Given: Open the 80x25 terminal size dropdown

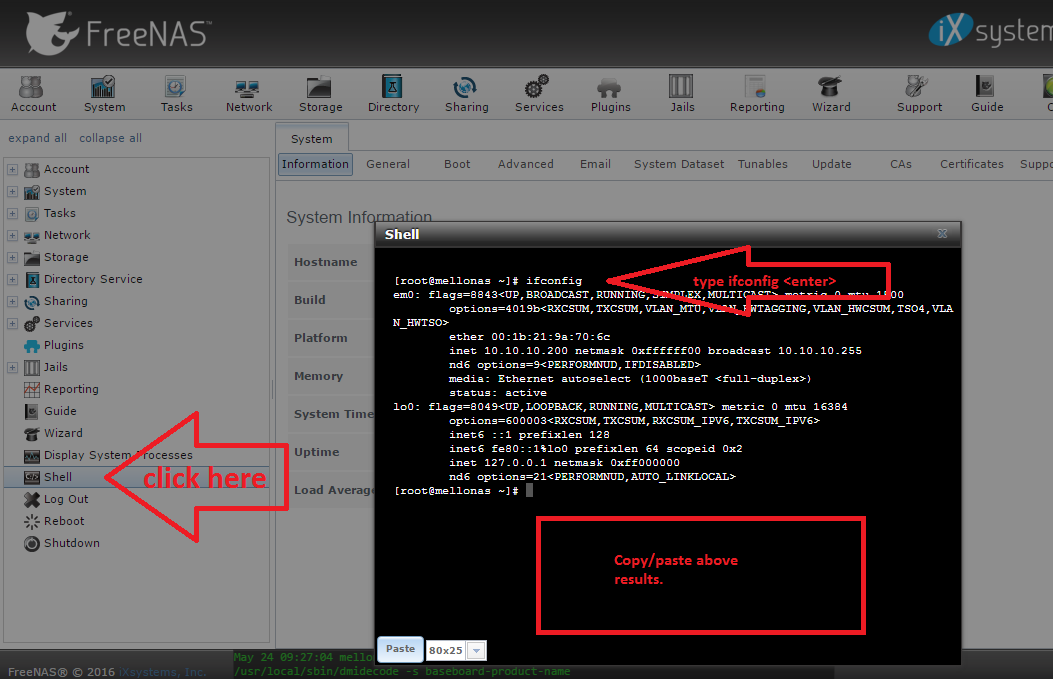Looking at the screenshot, I should click(476, 650).
